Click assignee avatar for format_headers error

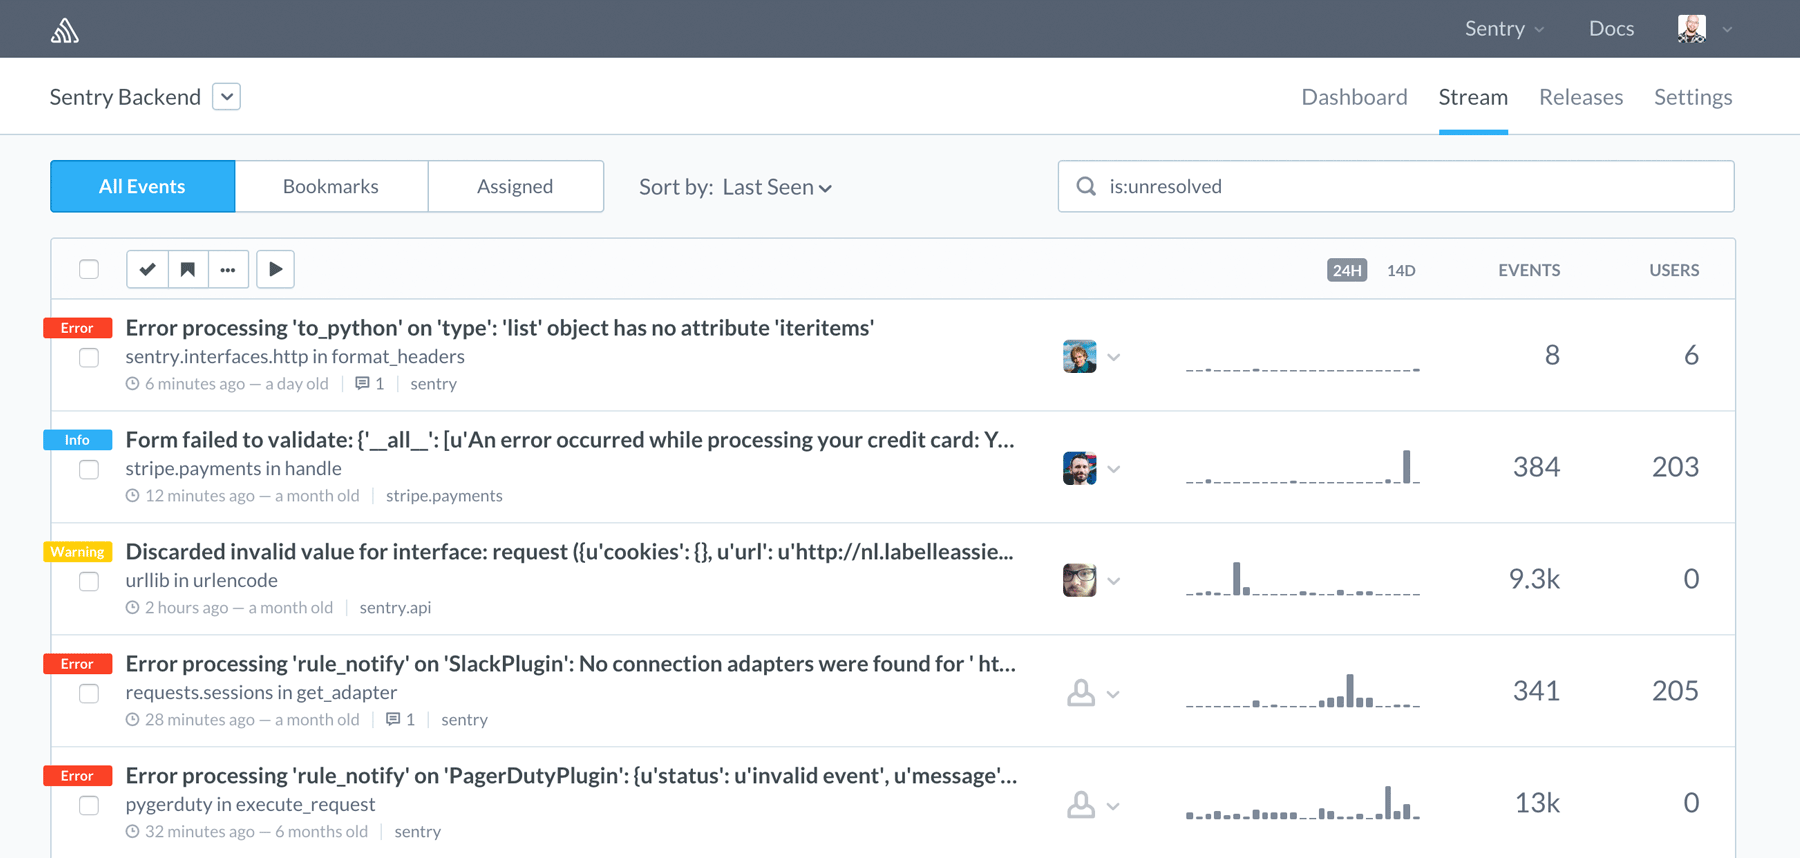coord(1079,356)
